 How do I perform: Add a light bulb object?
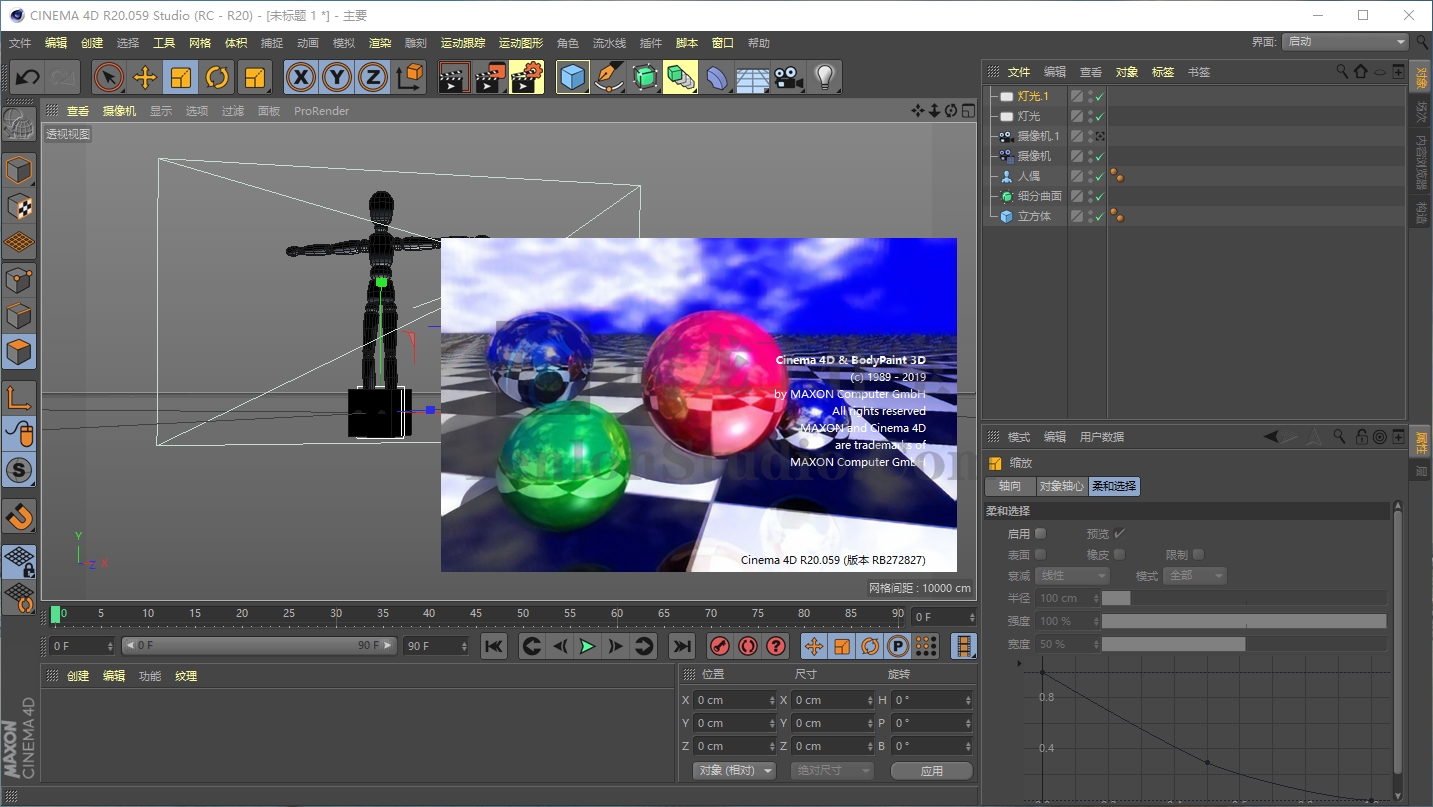click(824, 77)
